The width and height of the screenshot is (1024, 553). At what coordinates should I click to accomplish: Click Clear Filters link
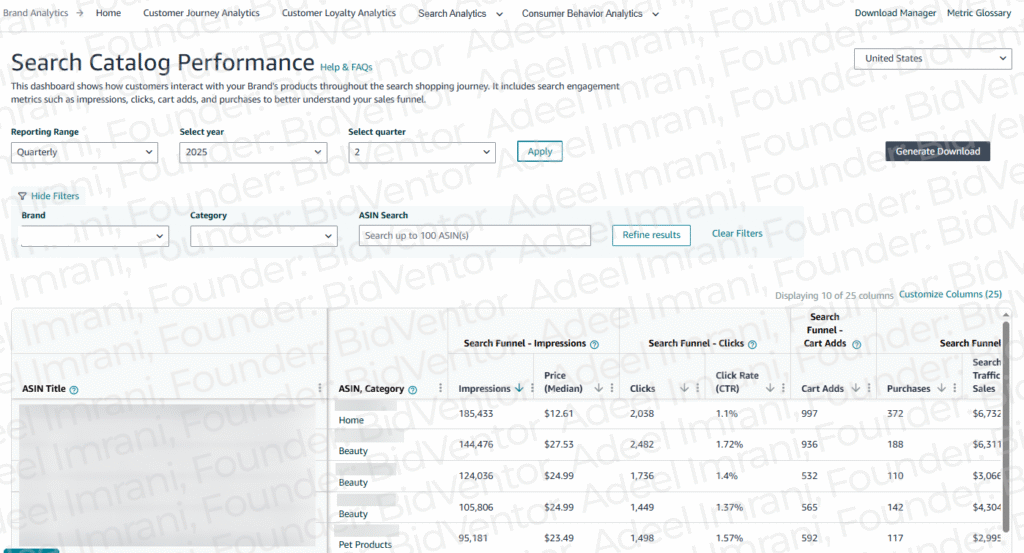[x=737, y=234]
